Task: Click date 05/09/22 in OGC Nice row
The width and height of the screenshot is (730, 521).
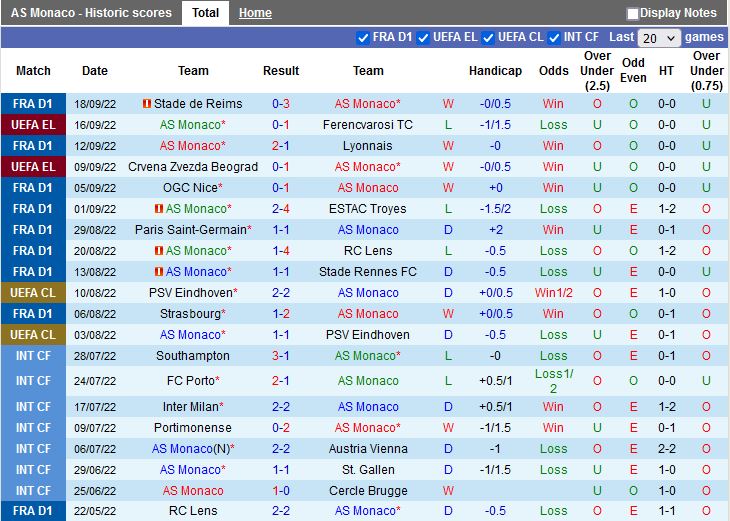Action: pyautogui.click(x=95, y=188)
